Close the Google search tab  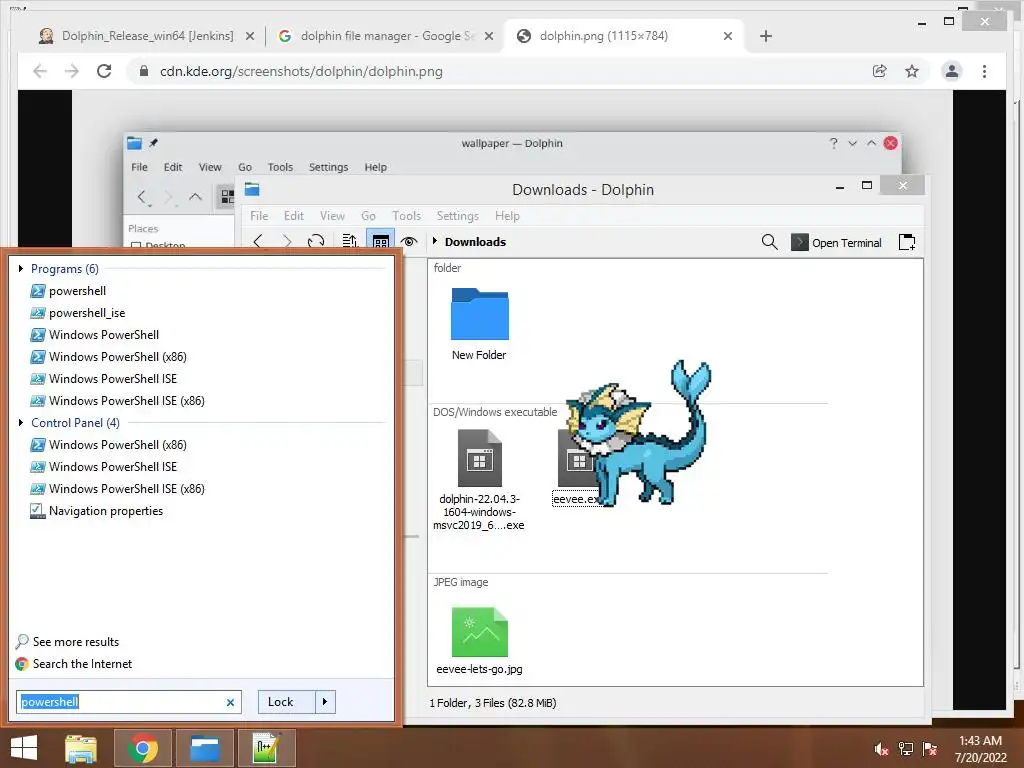(488, 37)
